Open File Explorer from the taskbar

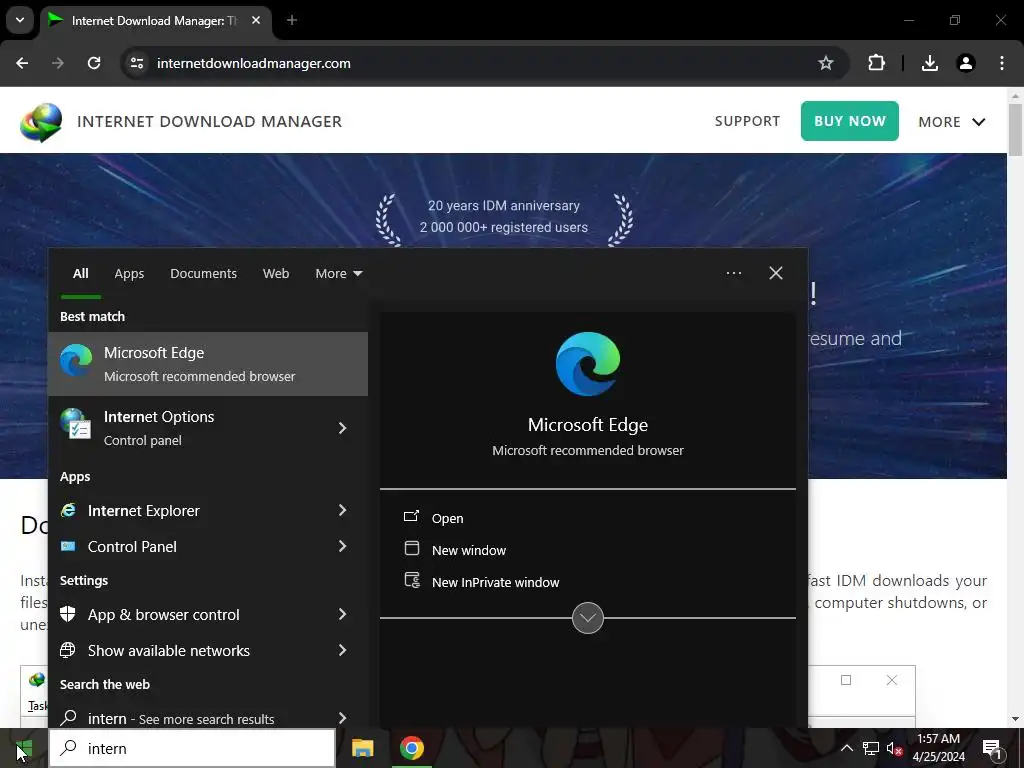pos(362,748)
